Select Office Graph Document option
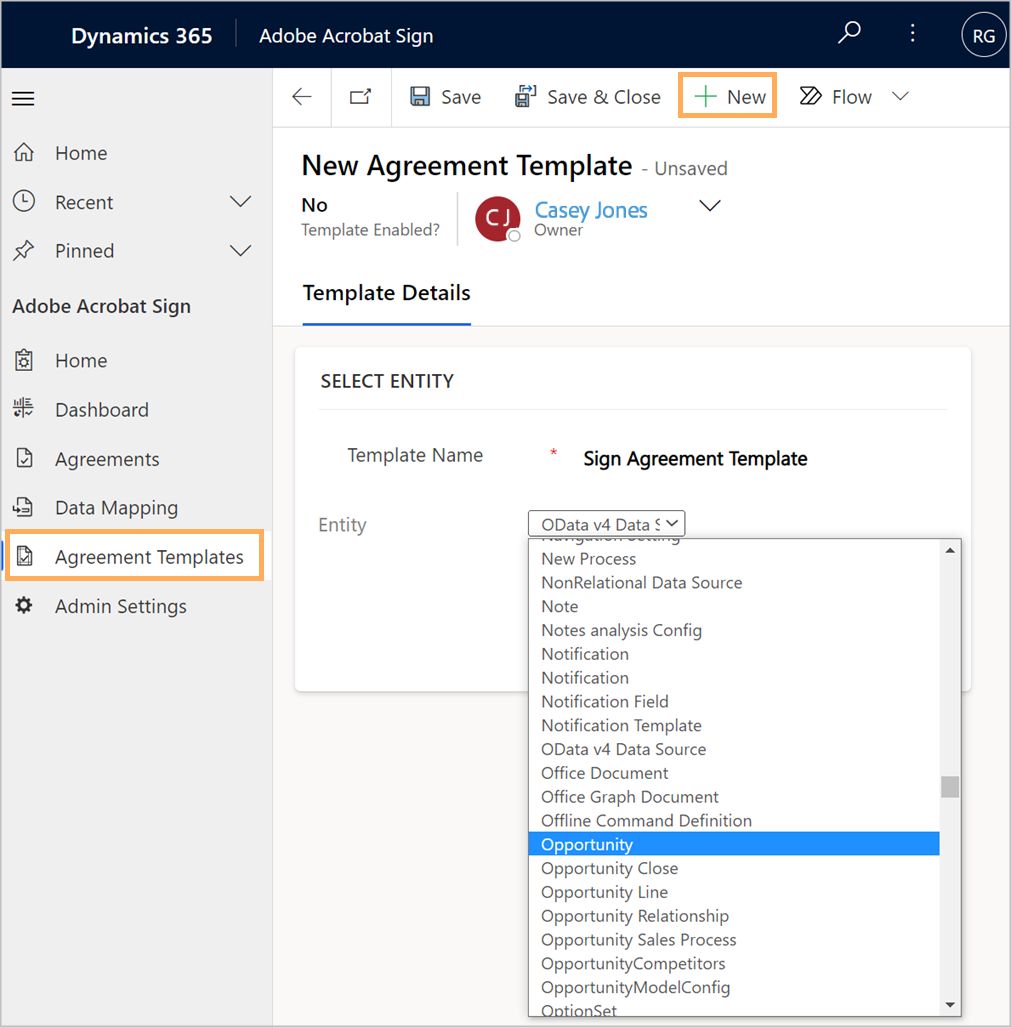1011x1028 pixels. pyautogui.click(x=734, y=797)
